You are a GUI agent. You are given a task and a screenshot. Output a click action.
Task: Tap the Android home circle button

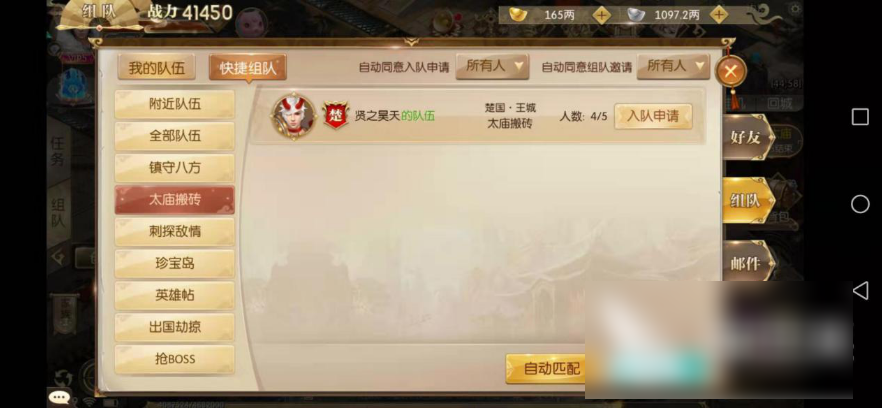(x=860, y=204)
